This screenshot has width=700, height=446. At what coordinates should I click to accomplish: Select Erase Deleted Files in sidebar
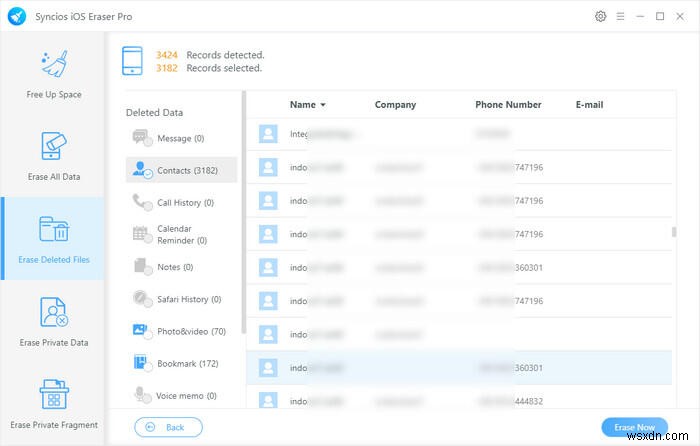pos(54,239)
